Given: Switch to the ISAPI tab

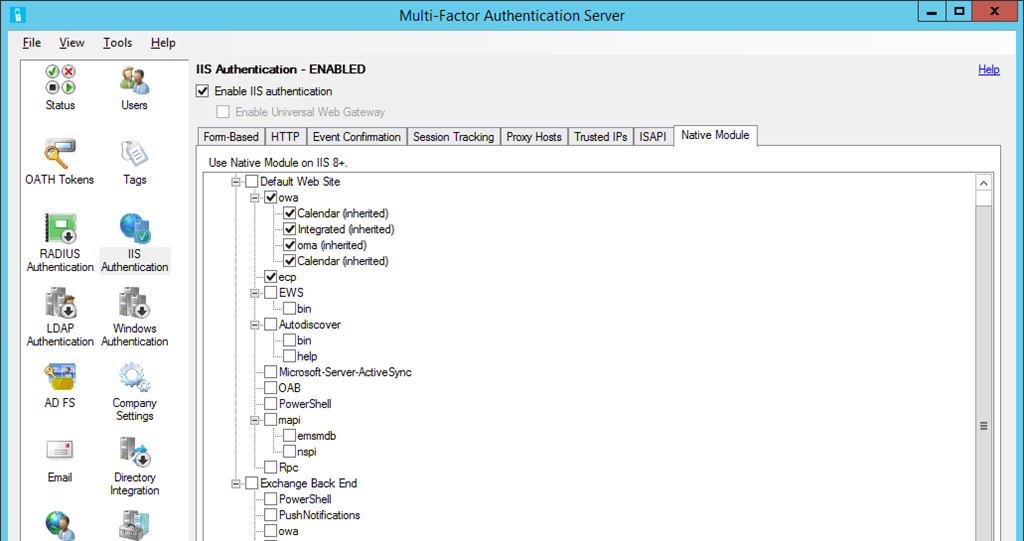Looking at the screenshot, I should [x=653, y=137].
